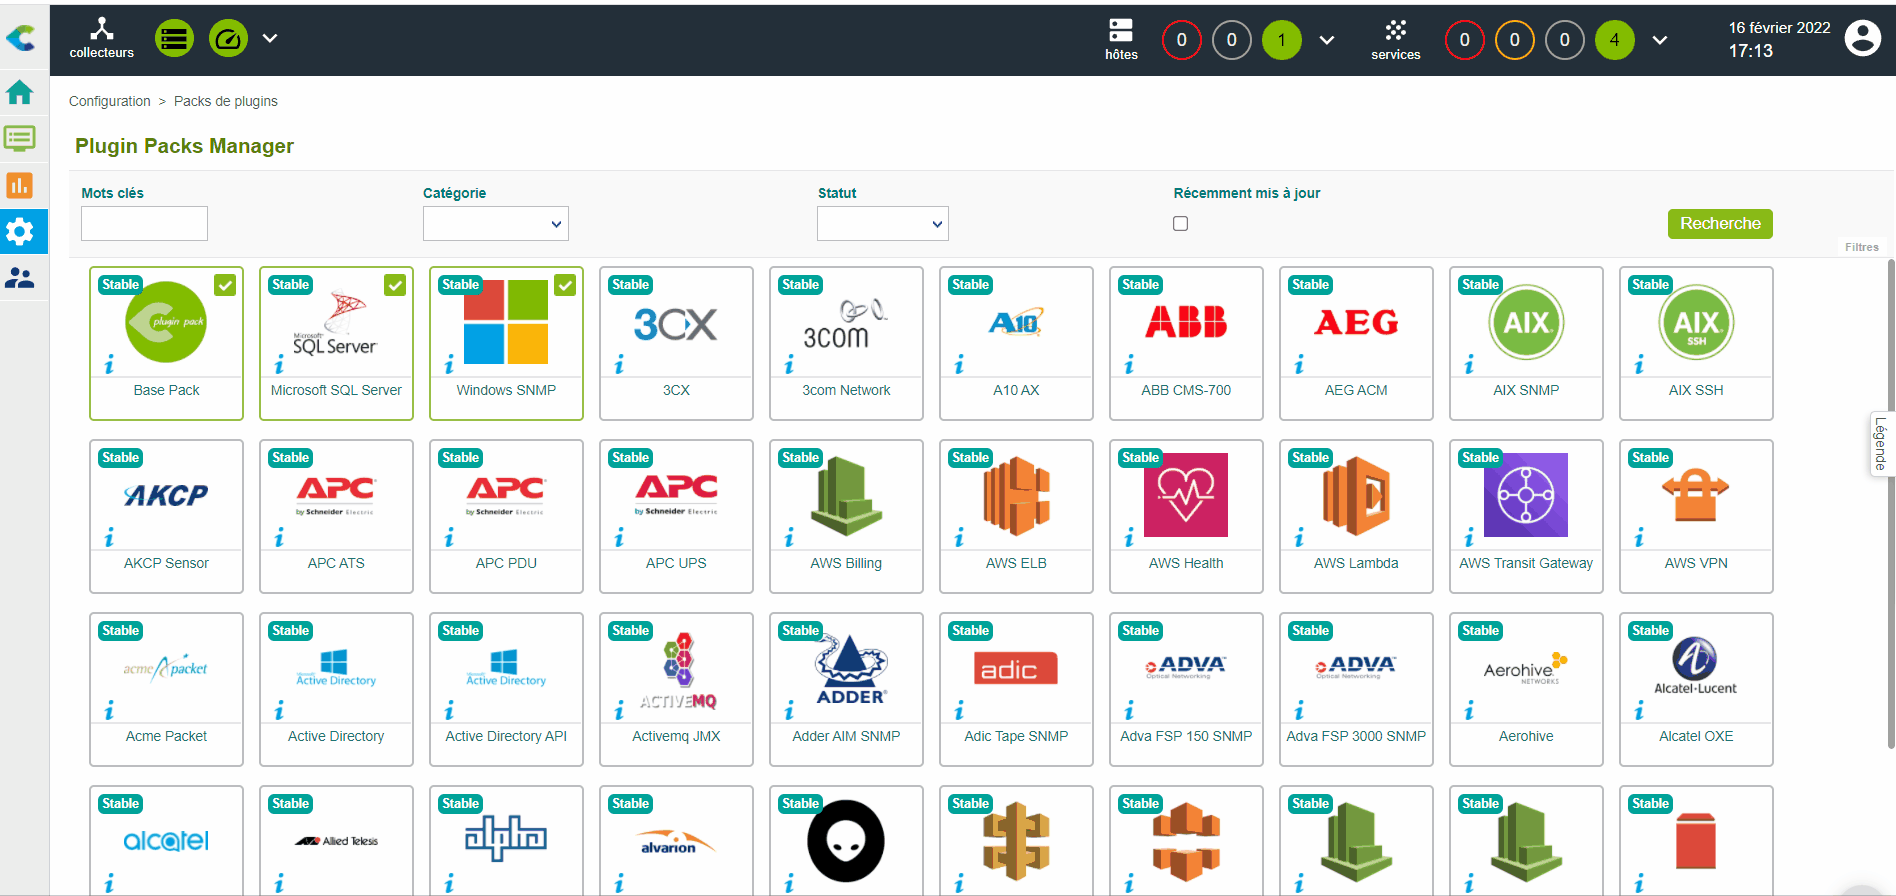Toggle the Windows SNMP installed checkmark
1896x896 pixels.
click(566, 285)
